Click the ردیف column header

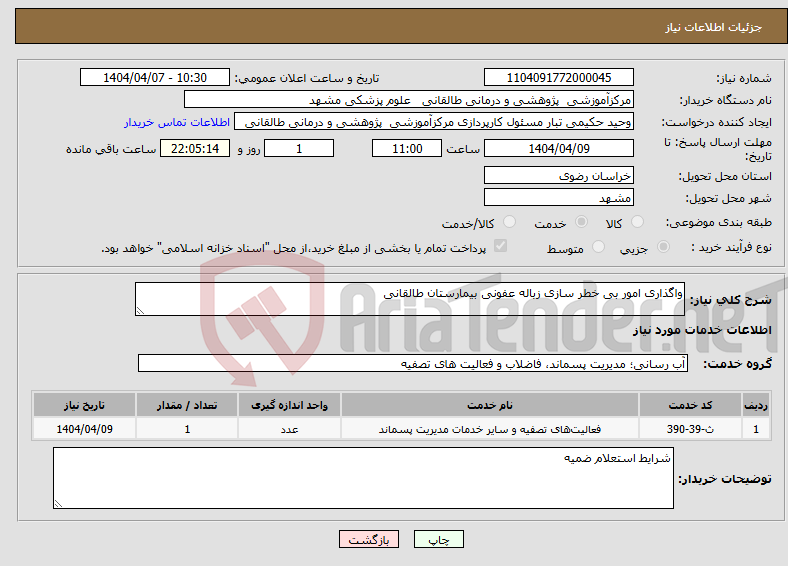[x=756, y=405]
